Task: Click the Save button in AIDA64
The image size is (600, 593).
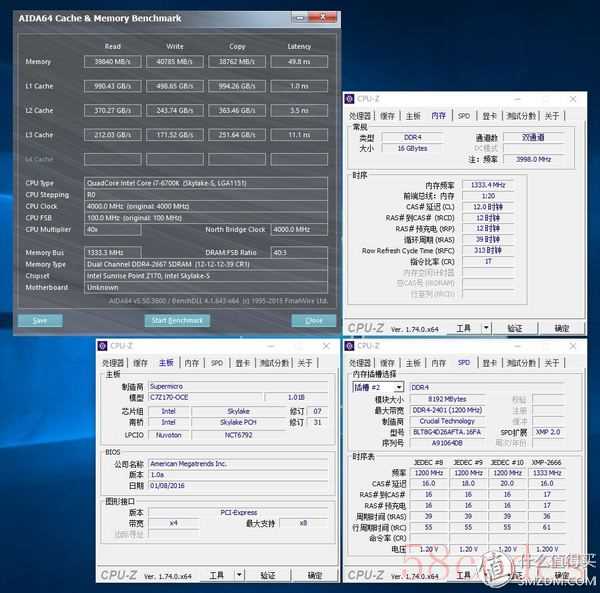Action: 40,320
